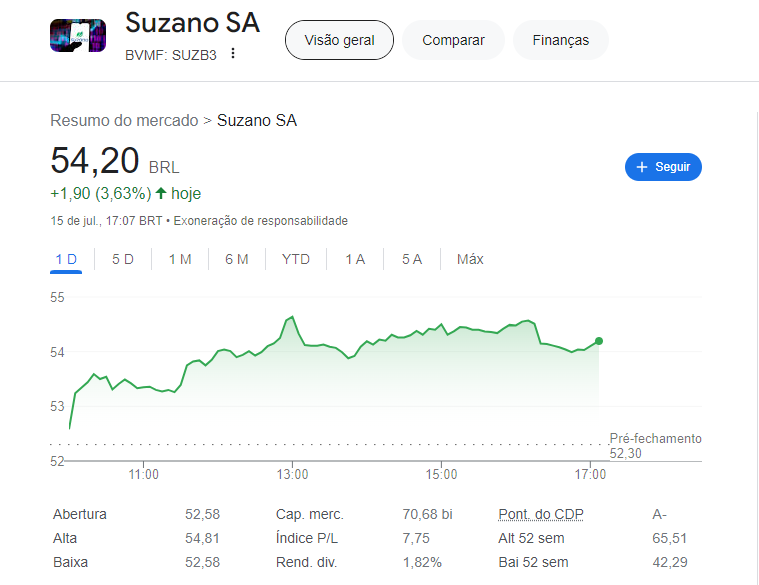Viewport: 759px width, 585px height.
Task: Switch chart to 1 M range
Action: 180,259
